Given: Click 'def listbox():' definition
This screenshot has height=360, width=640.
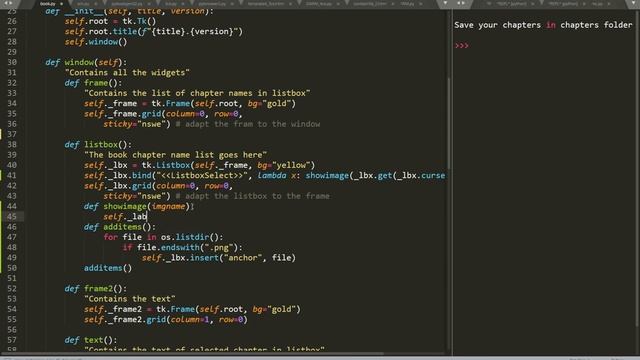Looking at the screenshot, I should coord(98,144).
